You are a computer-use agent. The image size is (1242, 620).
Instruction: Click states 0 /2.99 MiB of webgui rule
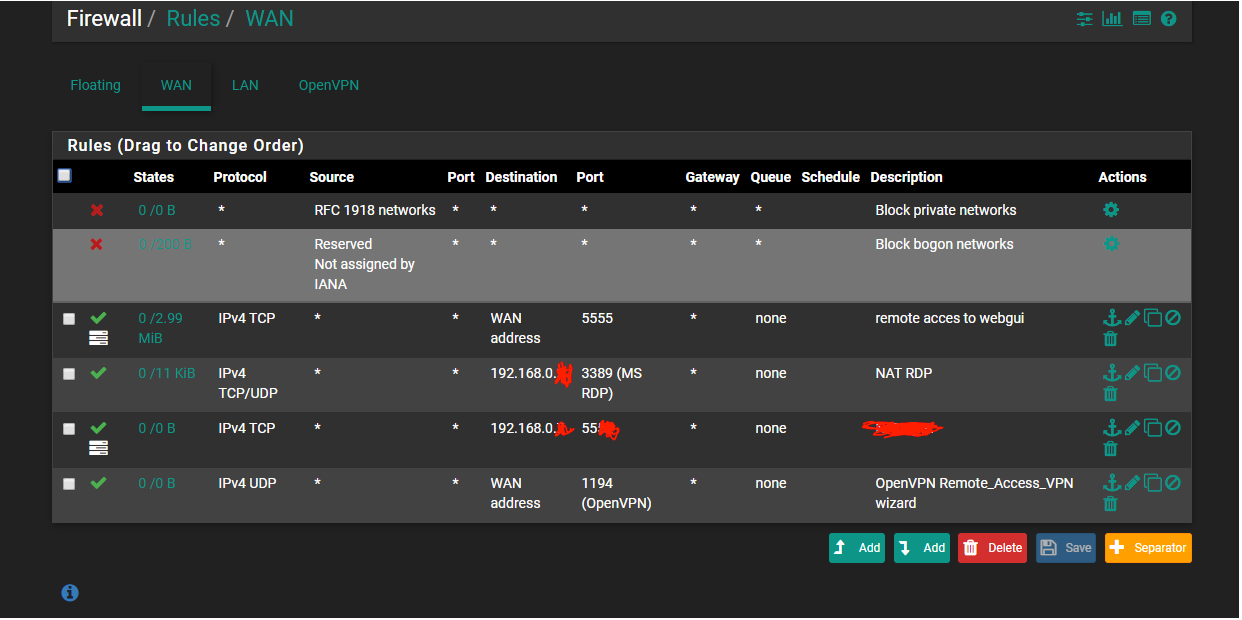click(160, 328)
